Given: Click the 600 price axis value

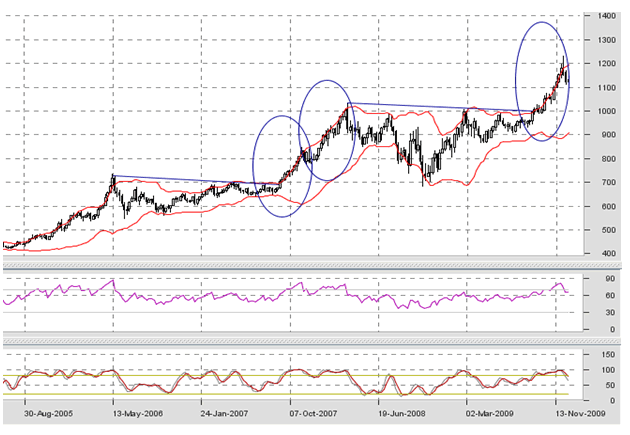Looking at the screenshot, I should point(609,206).
